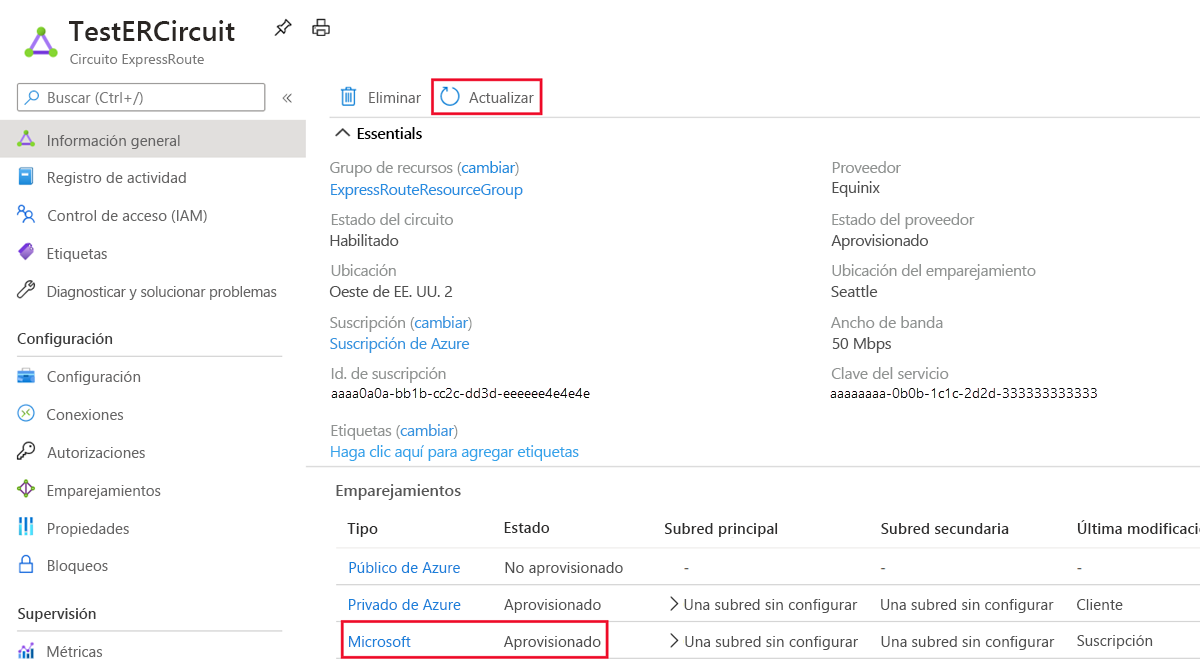The height and width of the screenshot is (672, 1200).
Task: Click the Configuración toolbox icon
Action: (27, 376)
